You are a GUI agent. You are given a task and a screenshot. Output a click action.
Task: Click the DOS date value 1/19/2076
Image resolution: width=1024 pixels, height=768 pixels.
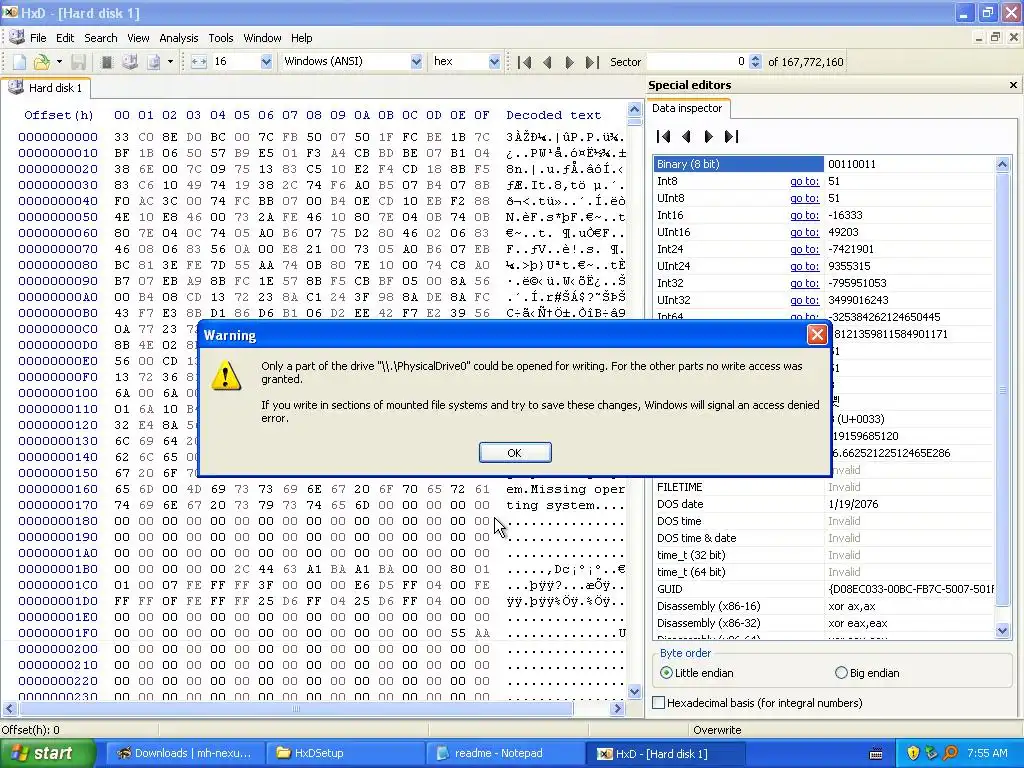853,504
